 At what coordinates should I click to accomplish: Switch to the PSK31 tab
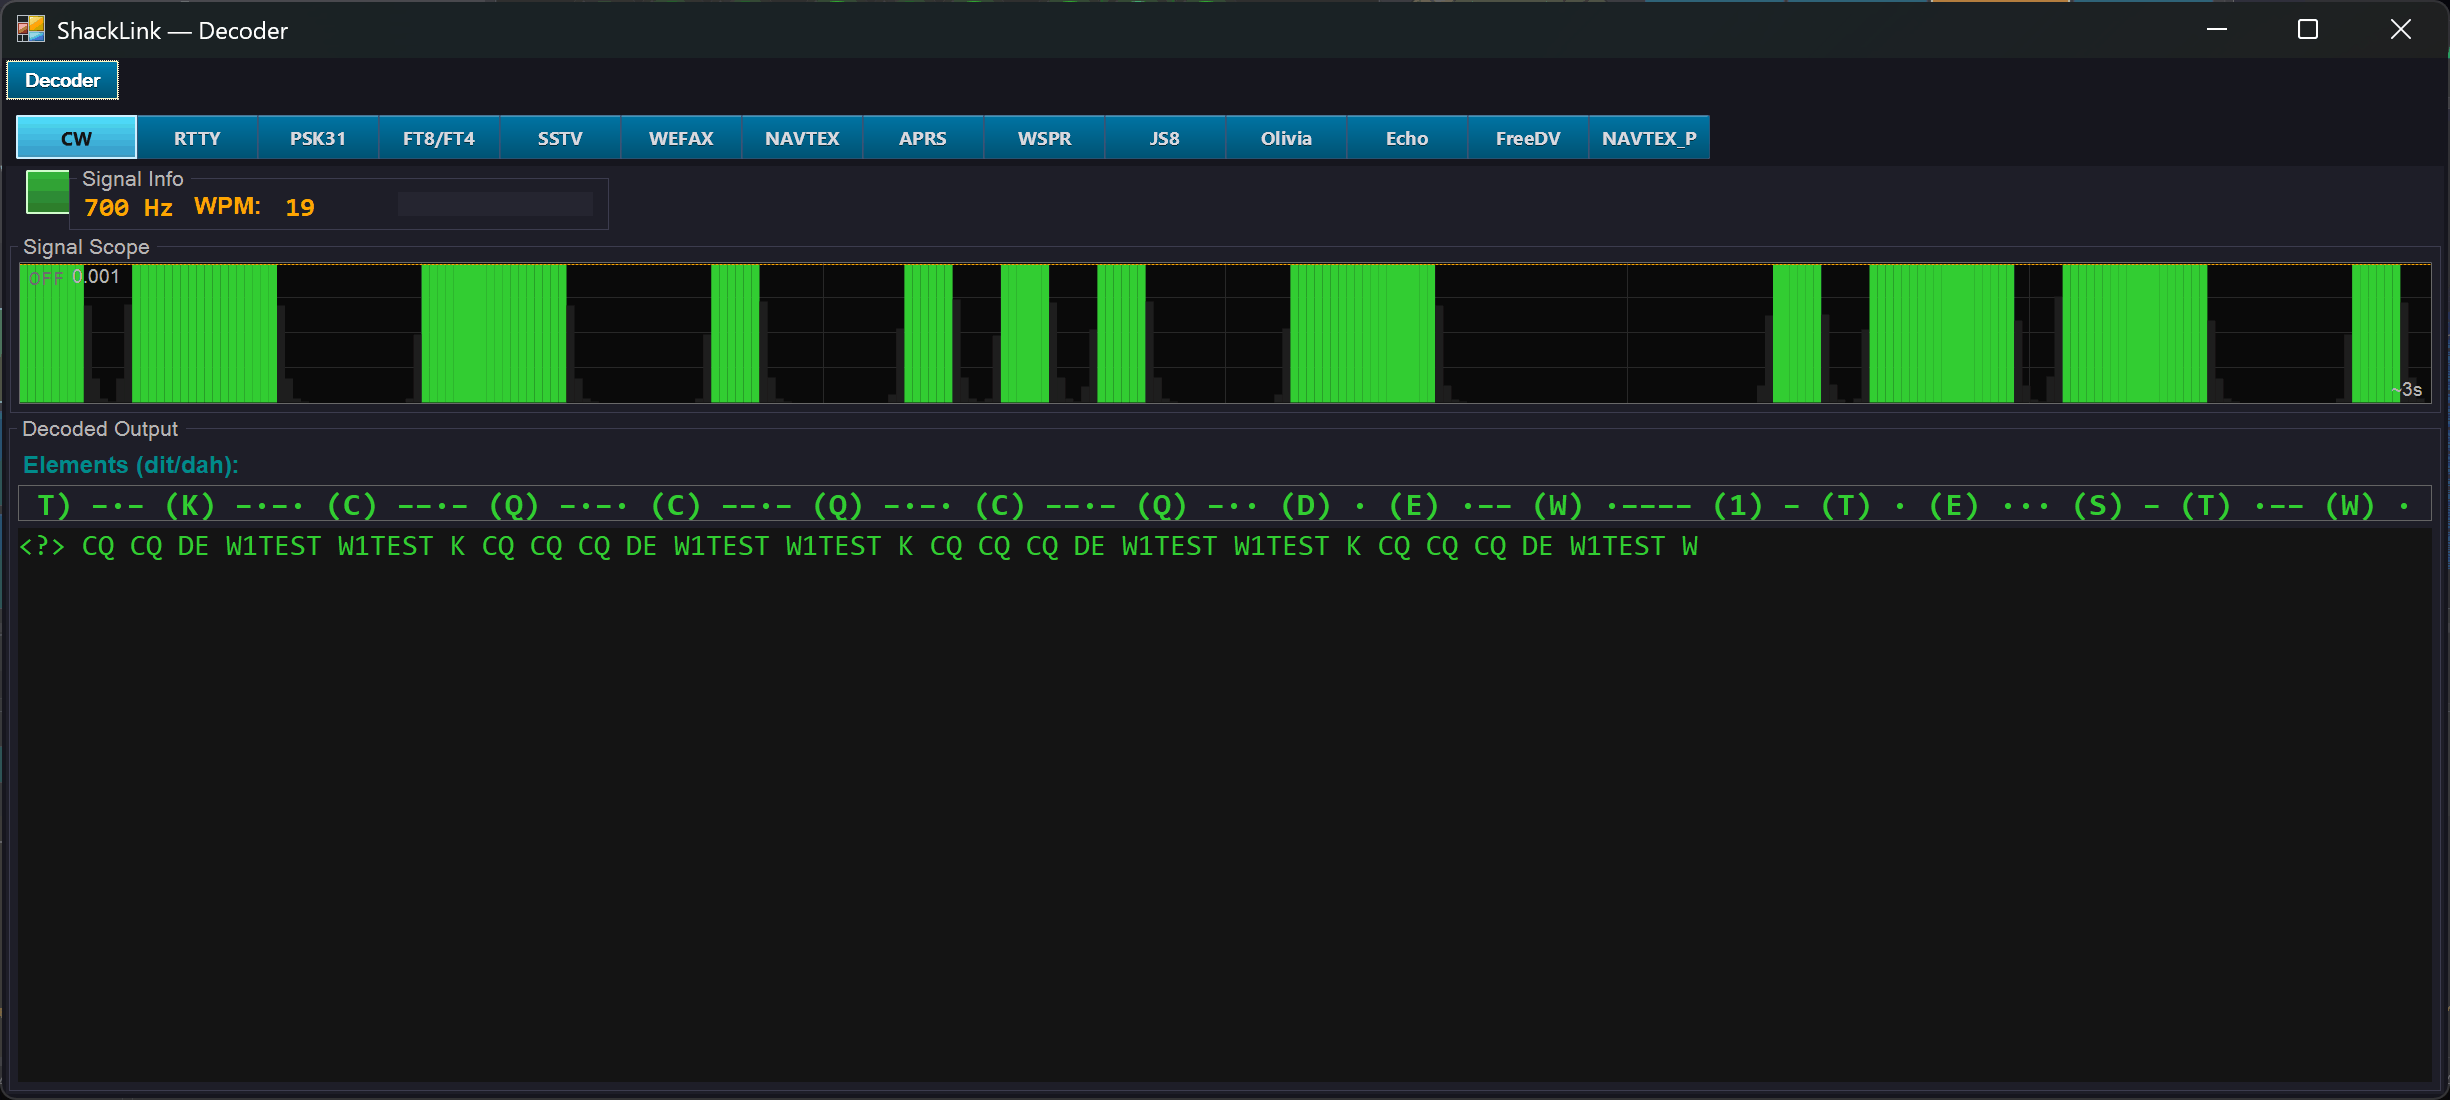coord(318,138)
